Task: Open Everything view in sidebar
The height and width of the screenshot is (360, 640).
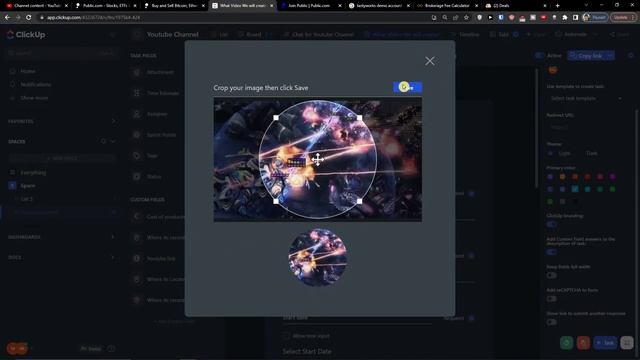Action: pyautogui.click(x=33, y=173)
